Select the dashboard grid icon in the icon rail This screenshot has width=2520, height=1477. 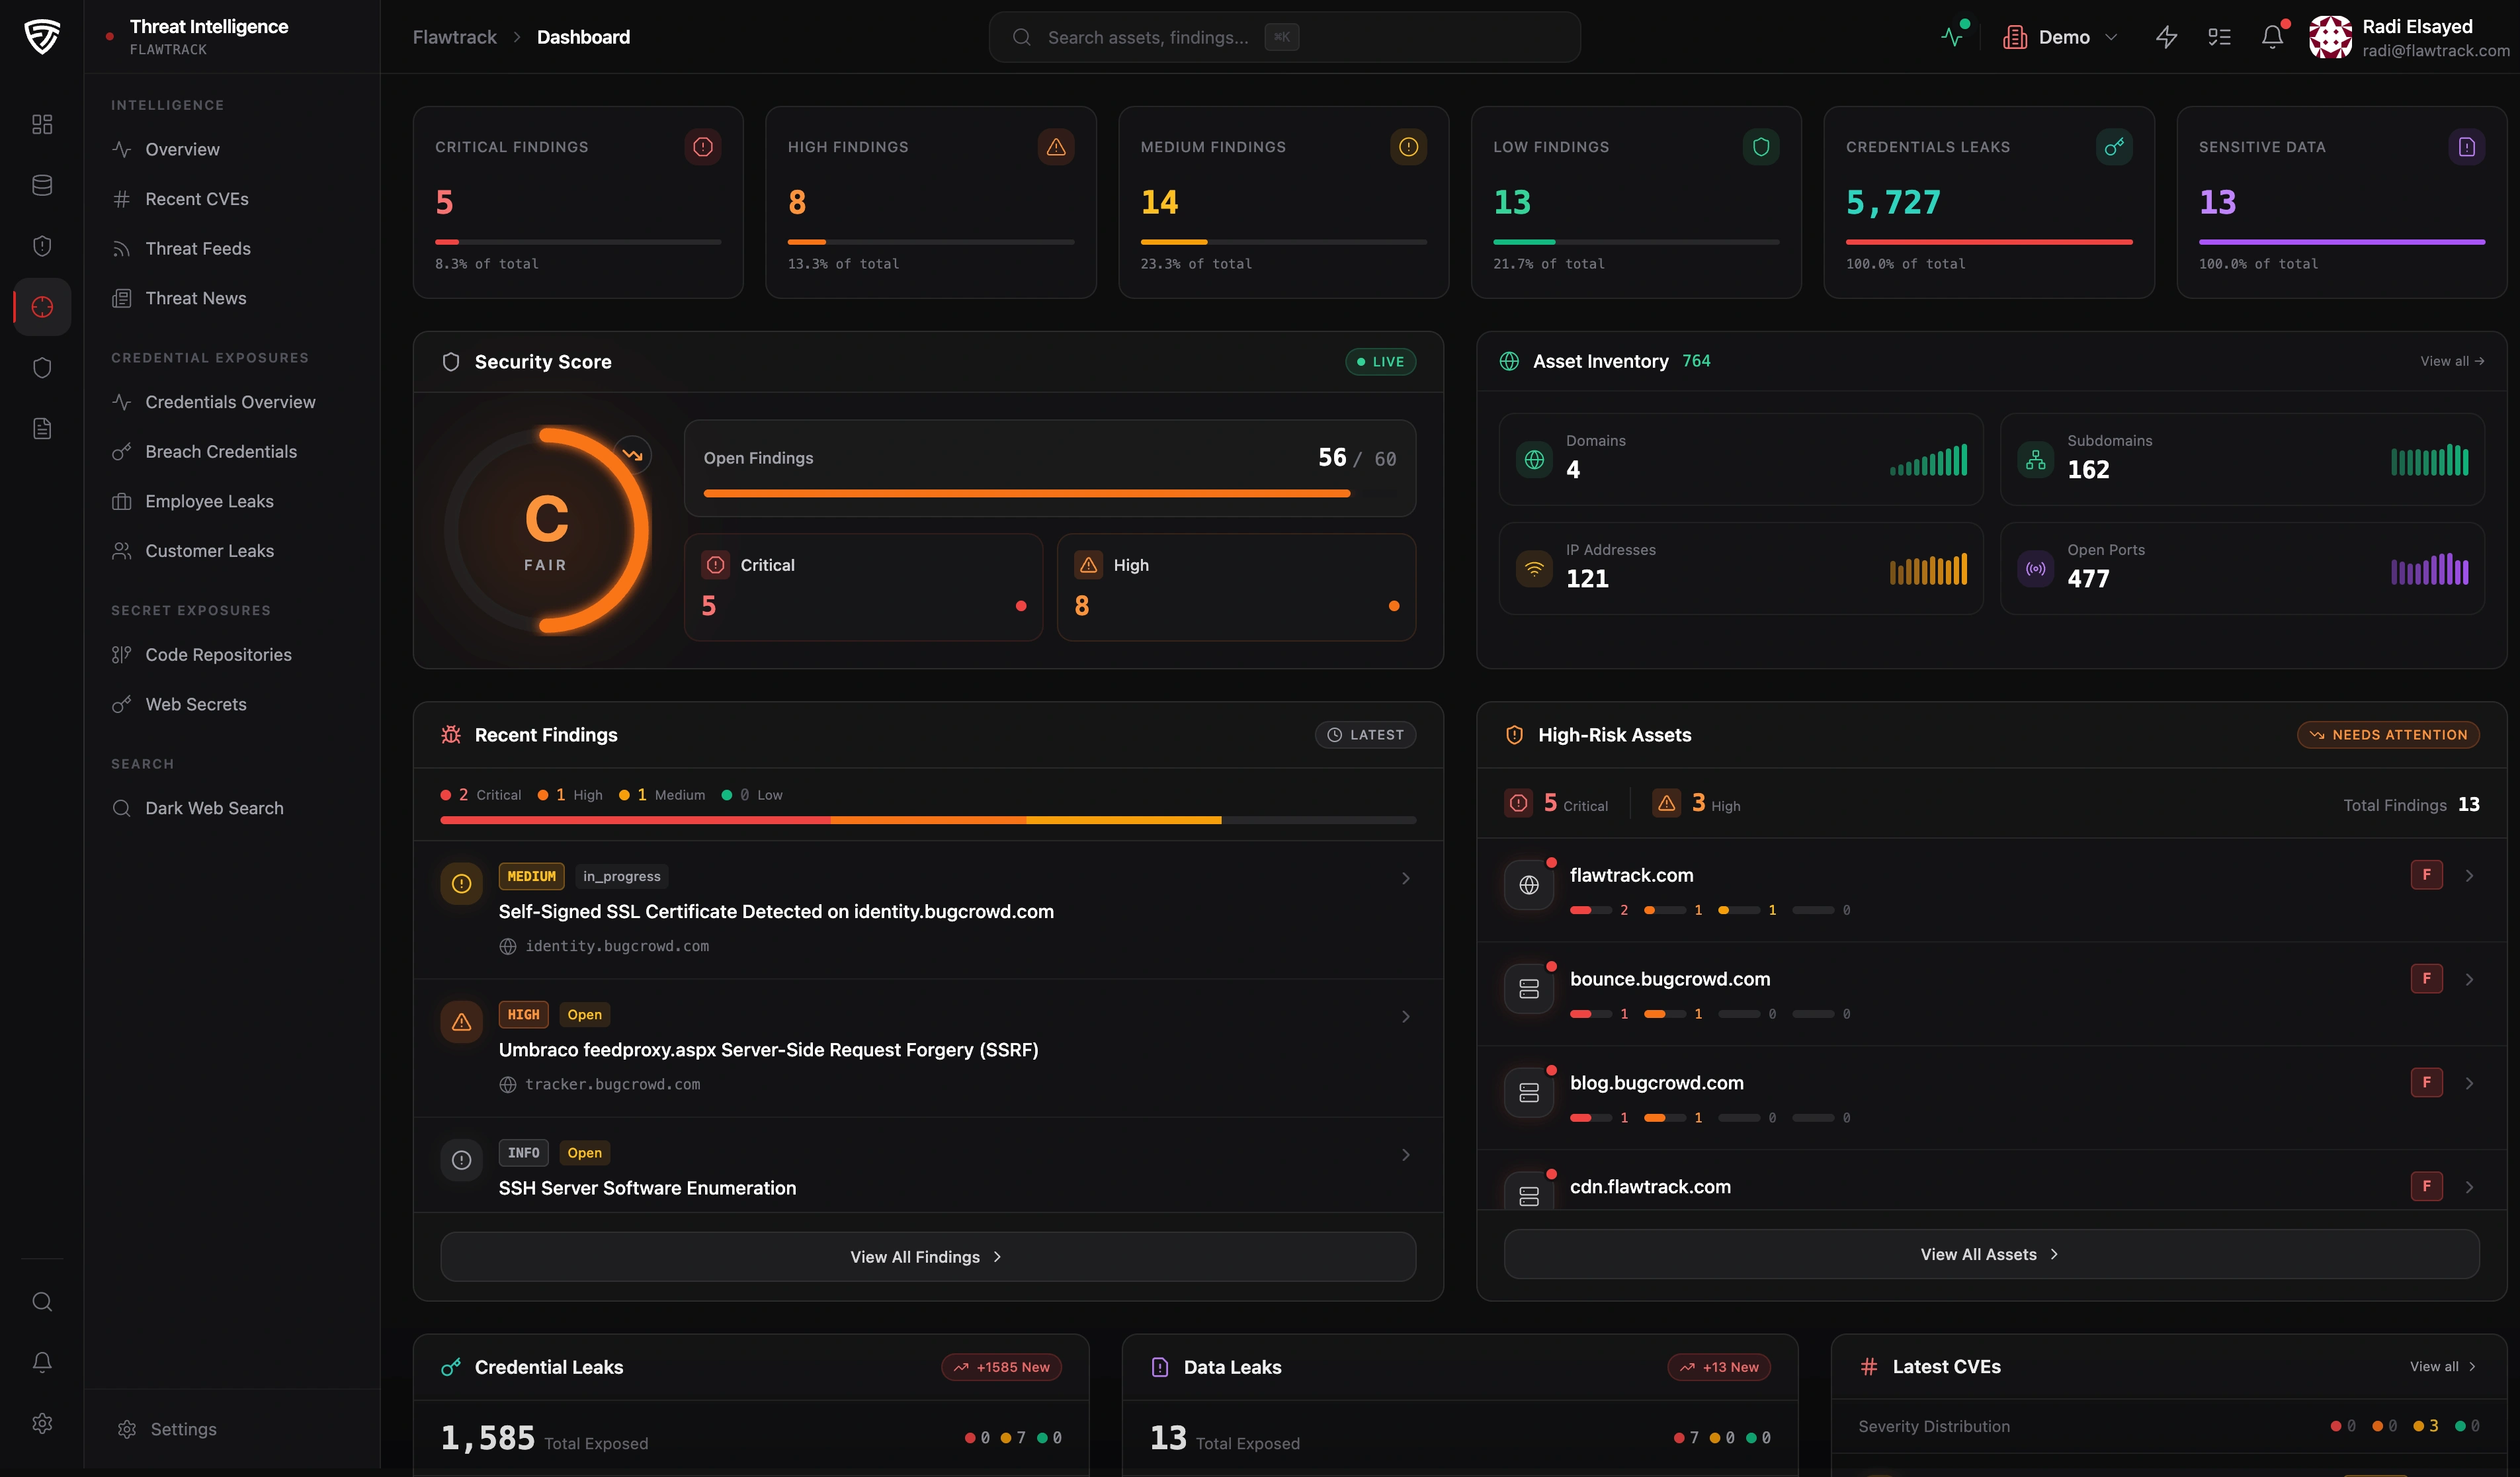[x=41, y=124]
